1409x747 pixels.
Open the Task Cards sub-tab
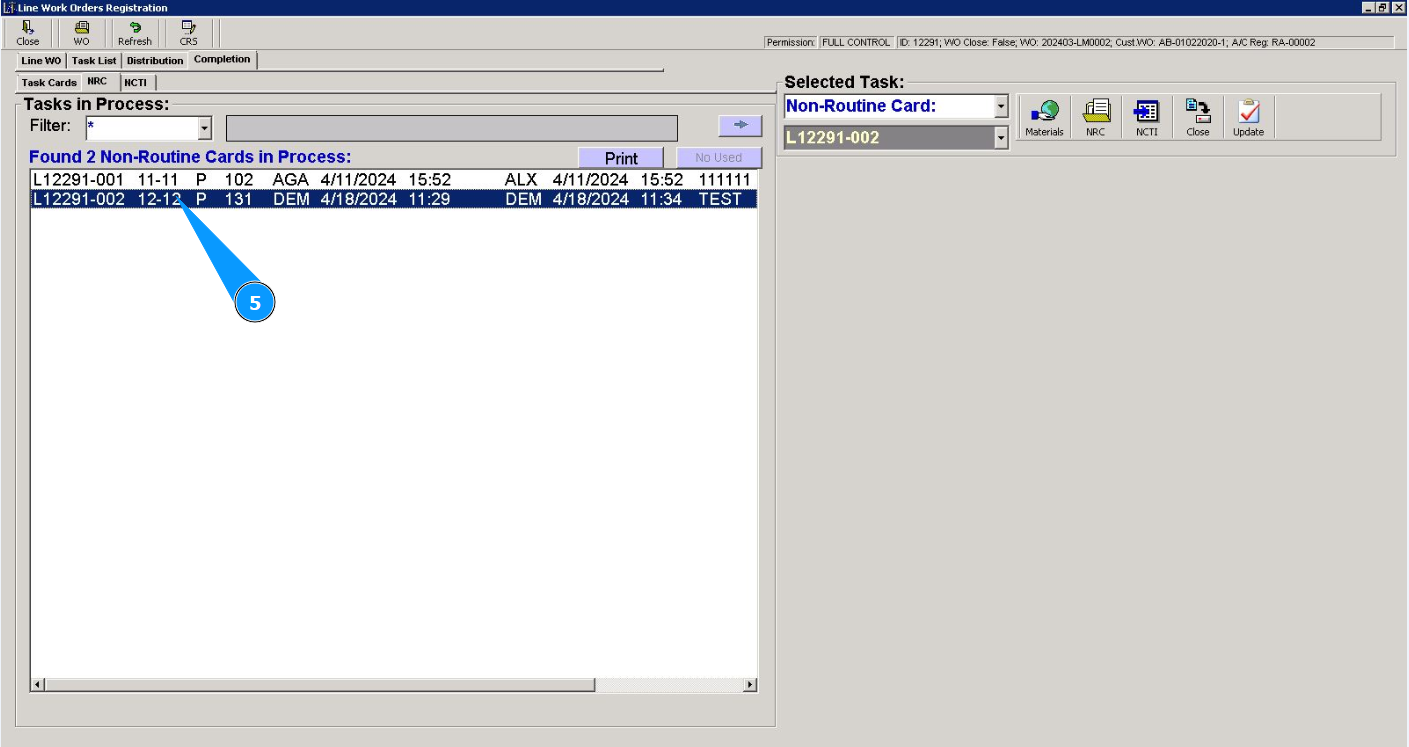[x=49, y=83]
